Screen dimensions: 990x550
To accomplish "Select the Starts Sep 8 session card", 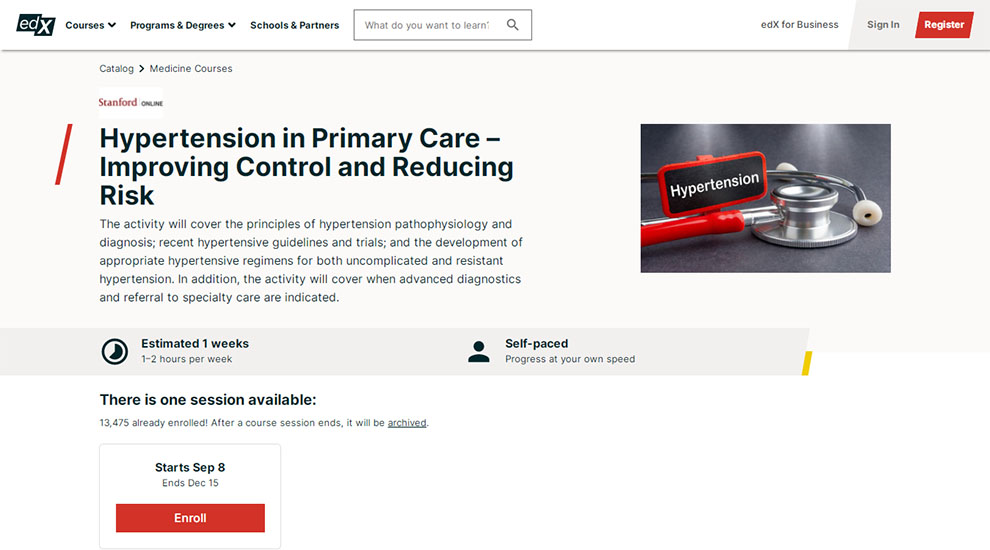I will coord(190,496).
